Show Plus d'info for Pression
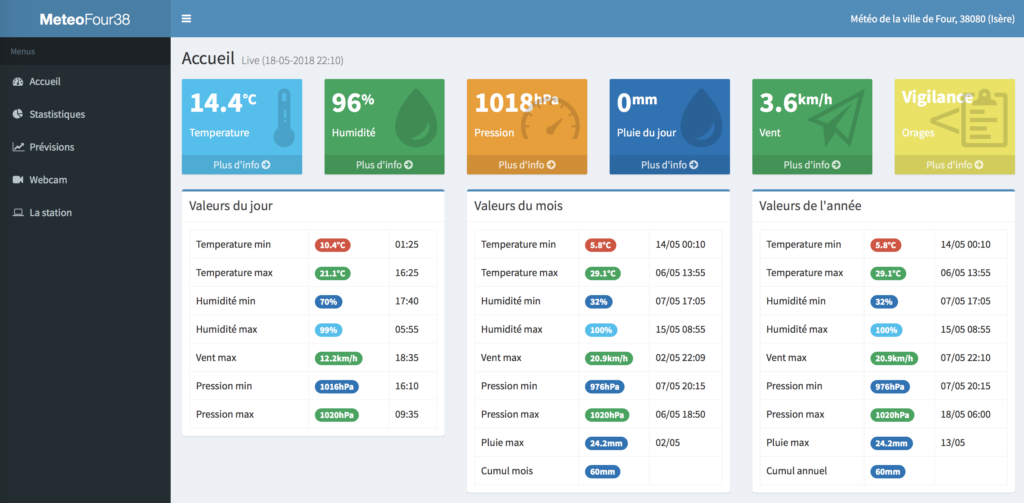1024x503 pixels. tap(527, 165)
